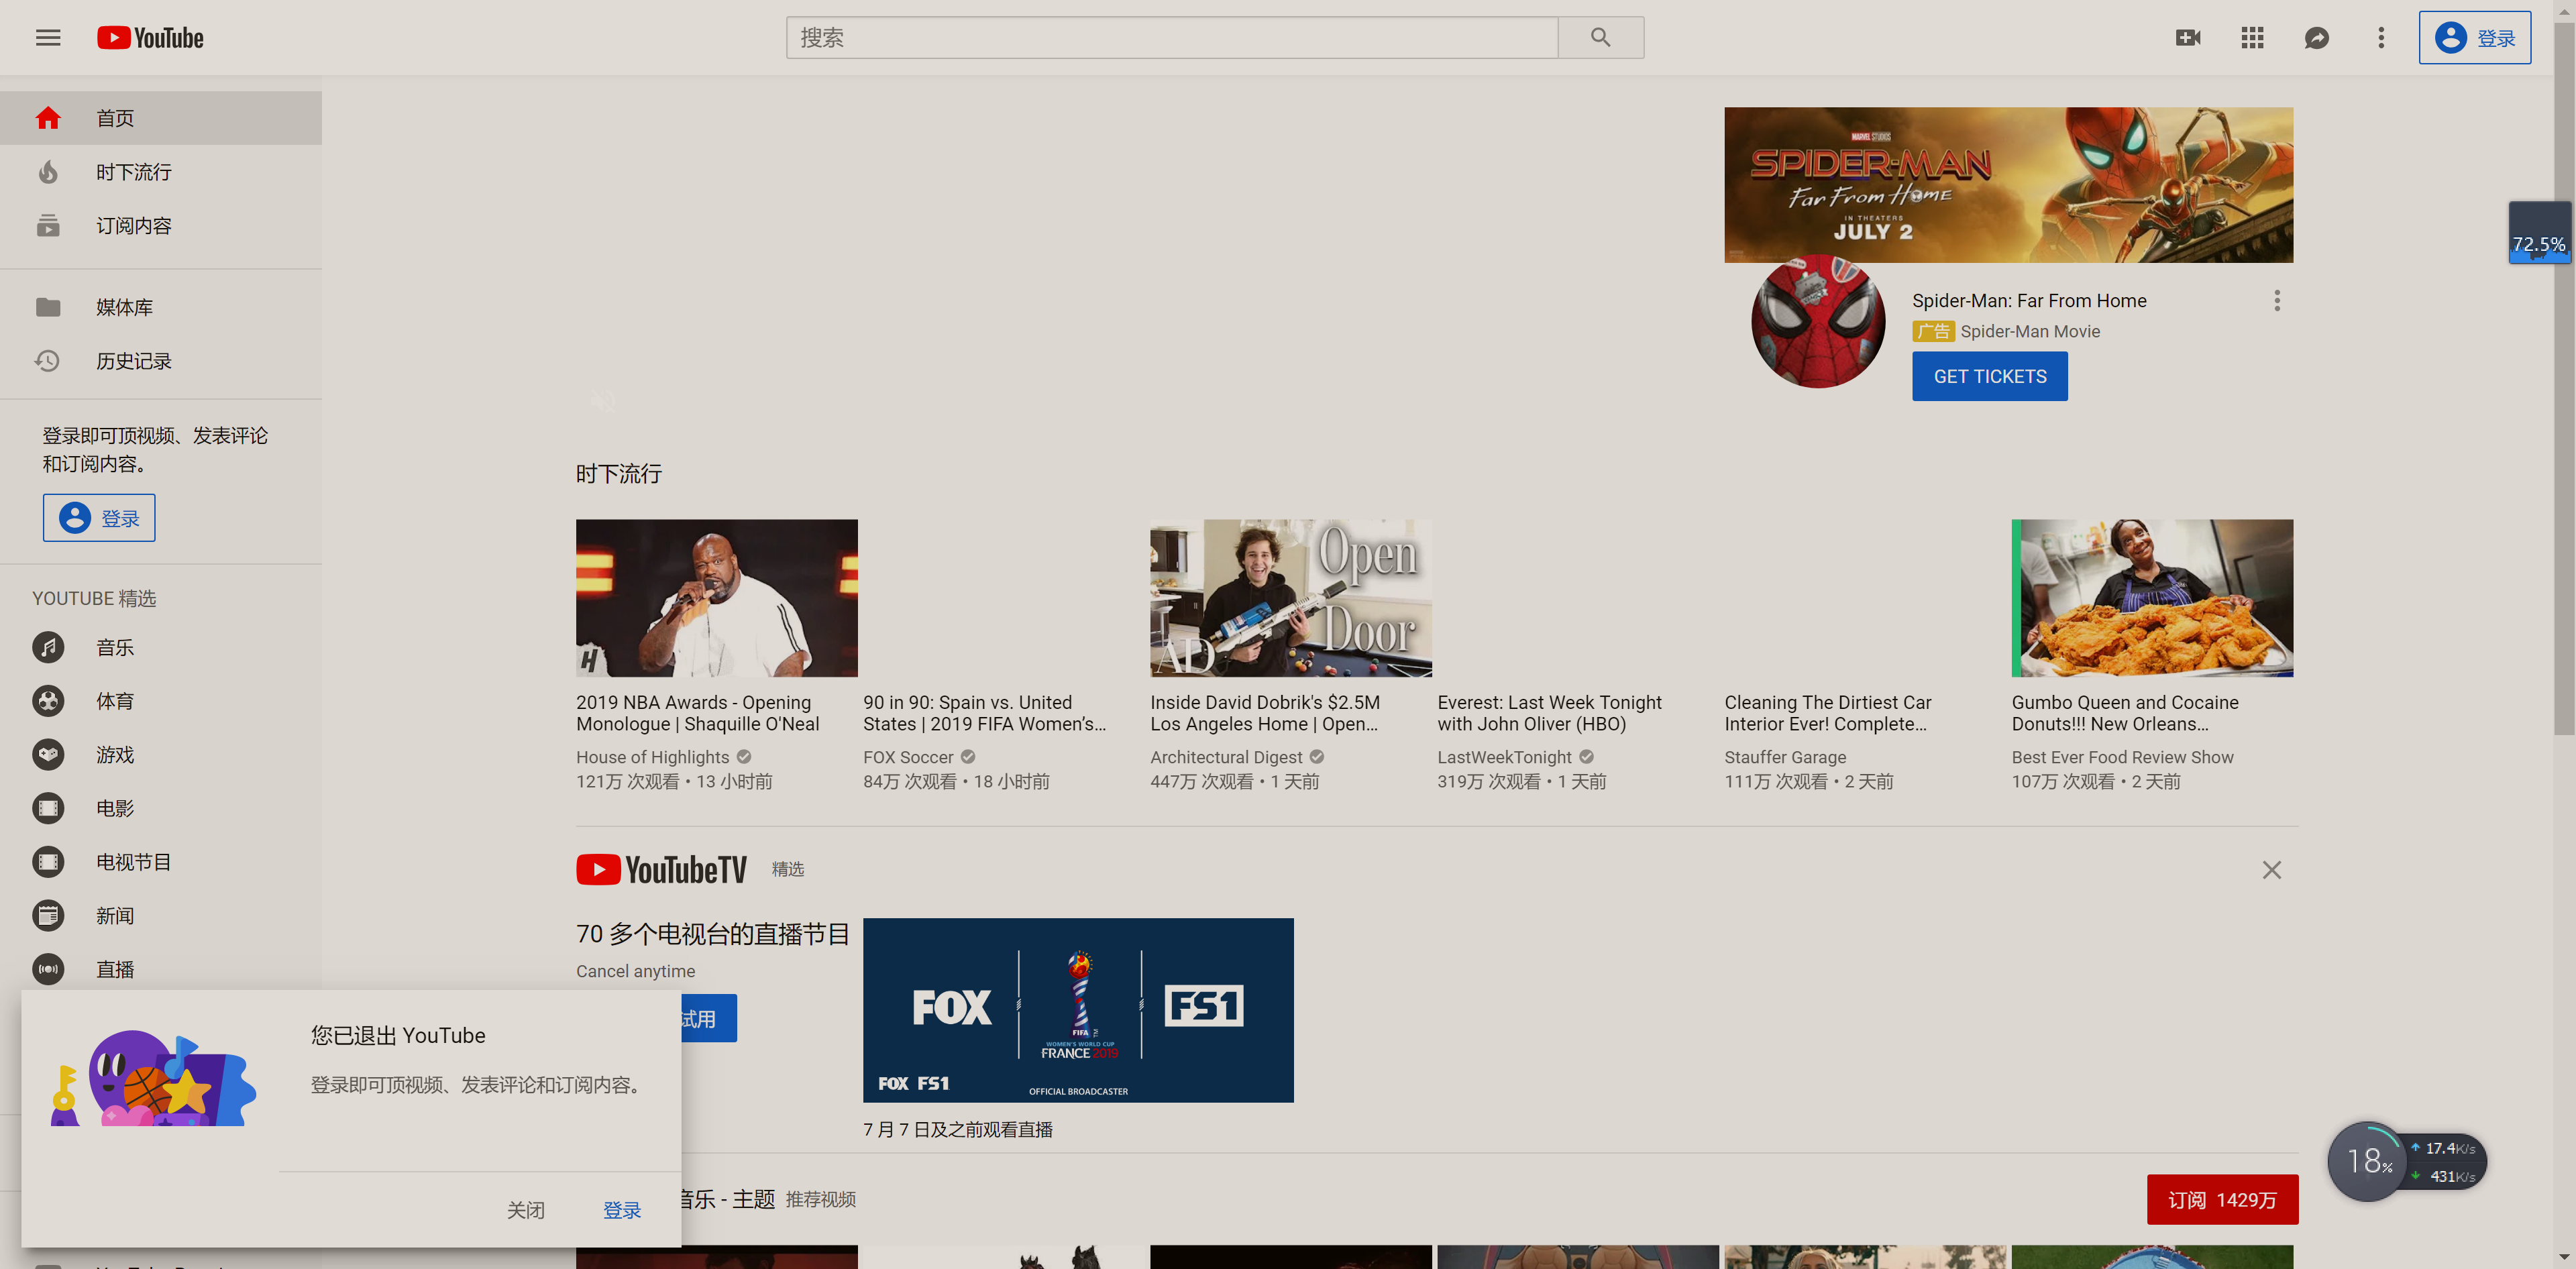Open 媒体库 library in sidebar
The width and height of the screenshot is (2576, 1269).
click(161, 307)
